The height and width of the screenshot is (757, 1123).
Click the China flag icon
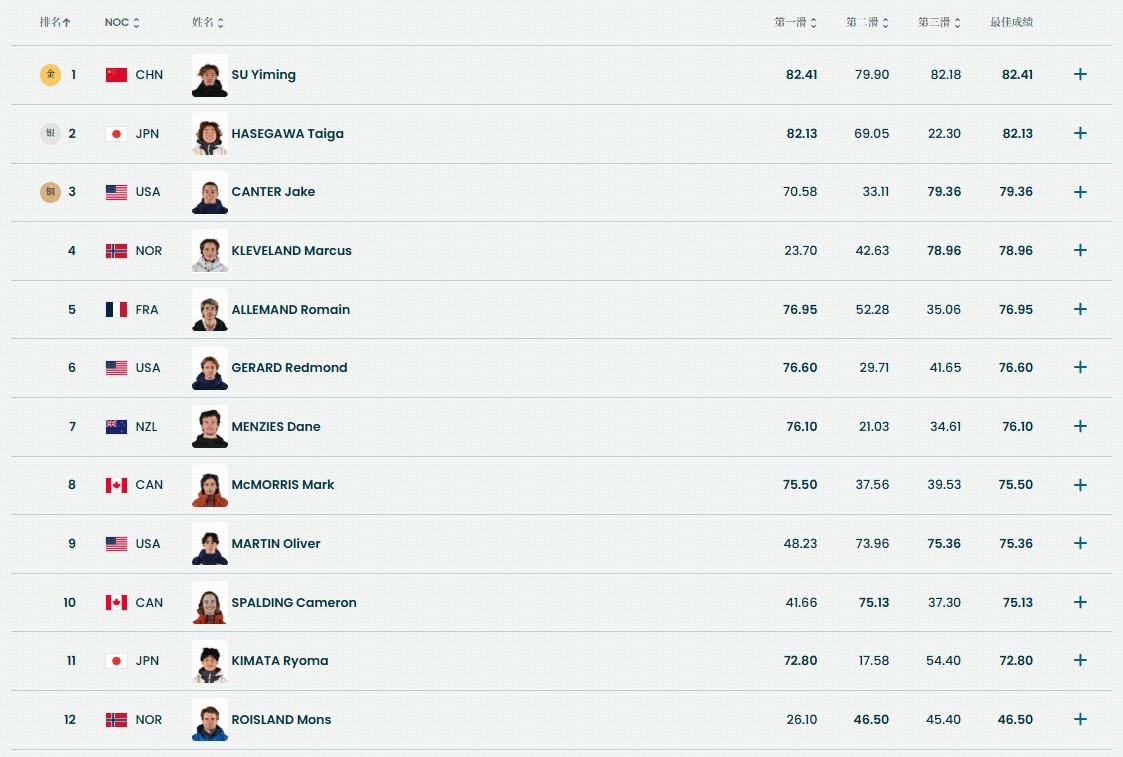(116, 75)
